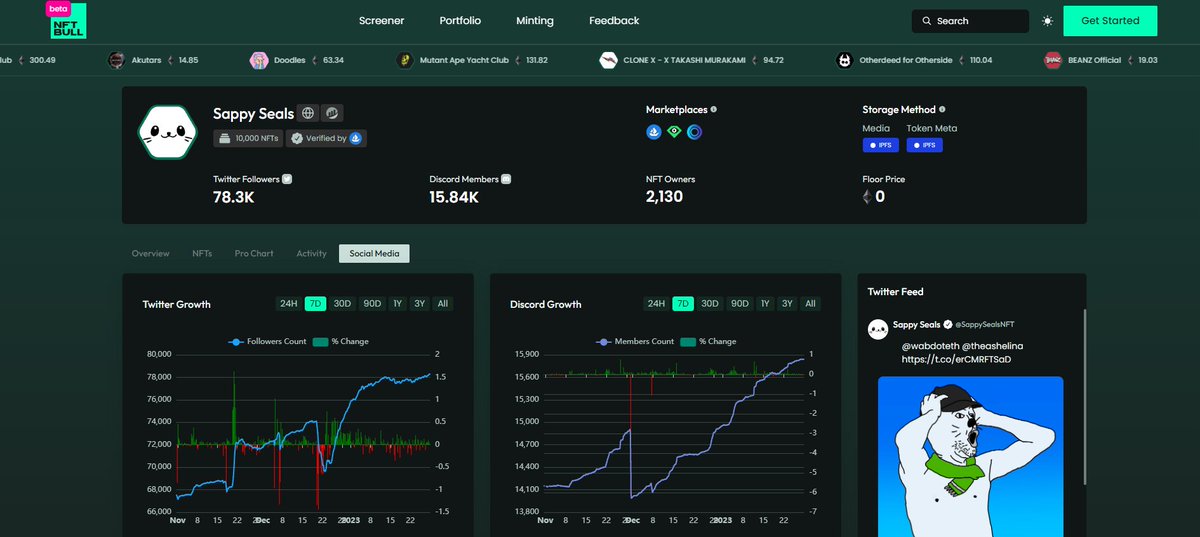Viewport: 1200px width, 537px height.
Task: Open the tweet's wojak seal image
Action: pyautogui.click(x=970, y=456)
